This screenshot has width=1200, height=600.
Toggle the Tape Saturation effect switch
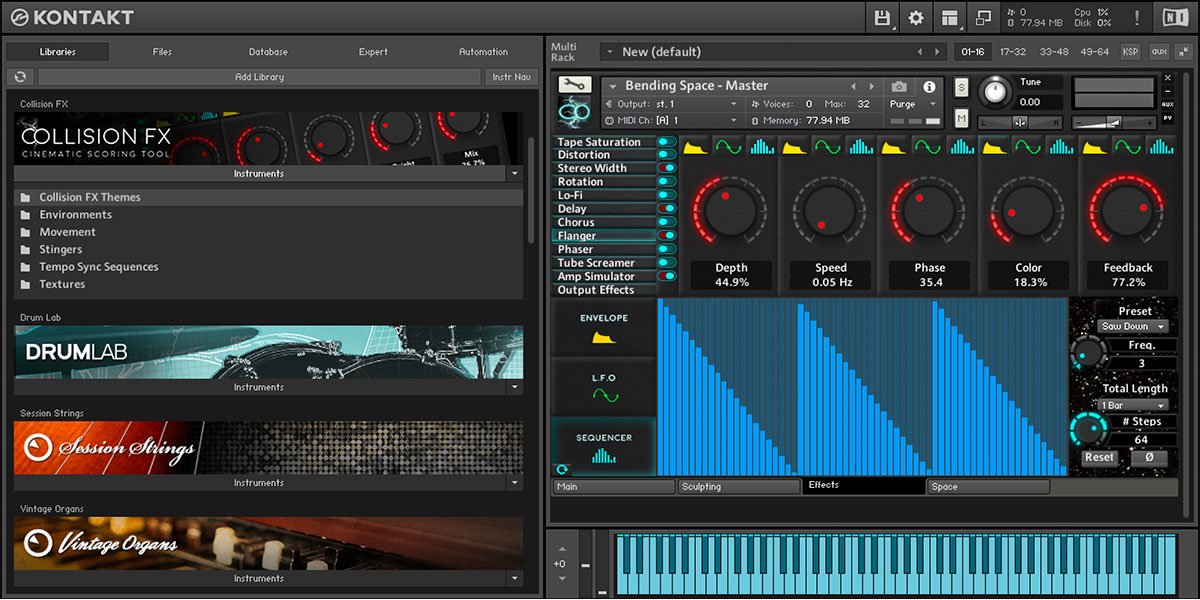tap(666, 143)
